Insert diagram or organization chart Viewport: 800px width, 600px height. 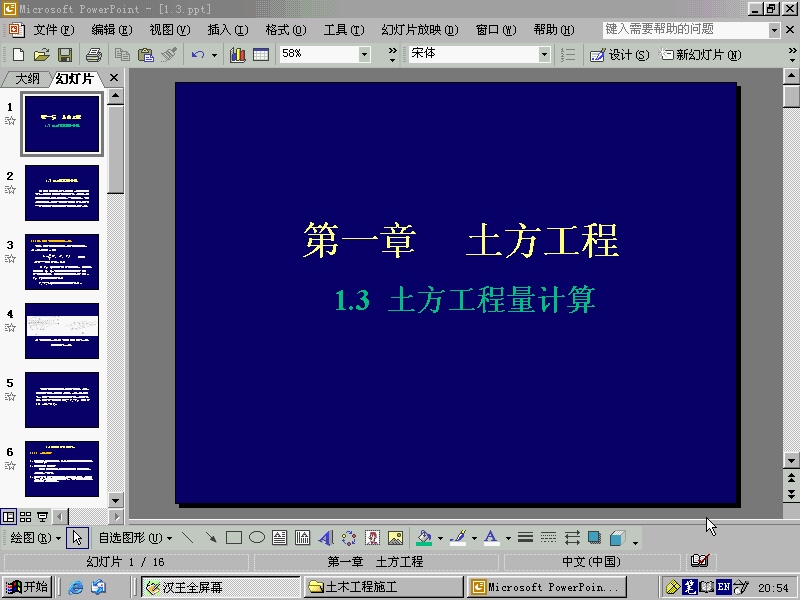pos(349,537)
